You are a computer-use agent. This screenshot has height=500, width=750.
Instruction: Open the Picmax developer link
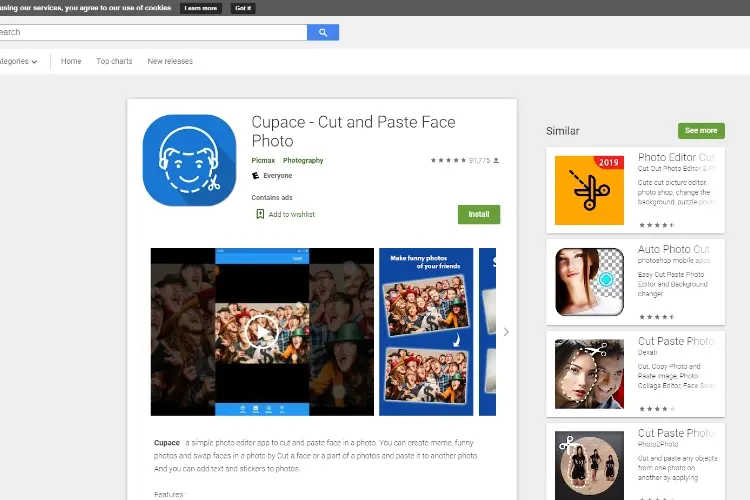click(263, 160)
